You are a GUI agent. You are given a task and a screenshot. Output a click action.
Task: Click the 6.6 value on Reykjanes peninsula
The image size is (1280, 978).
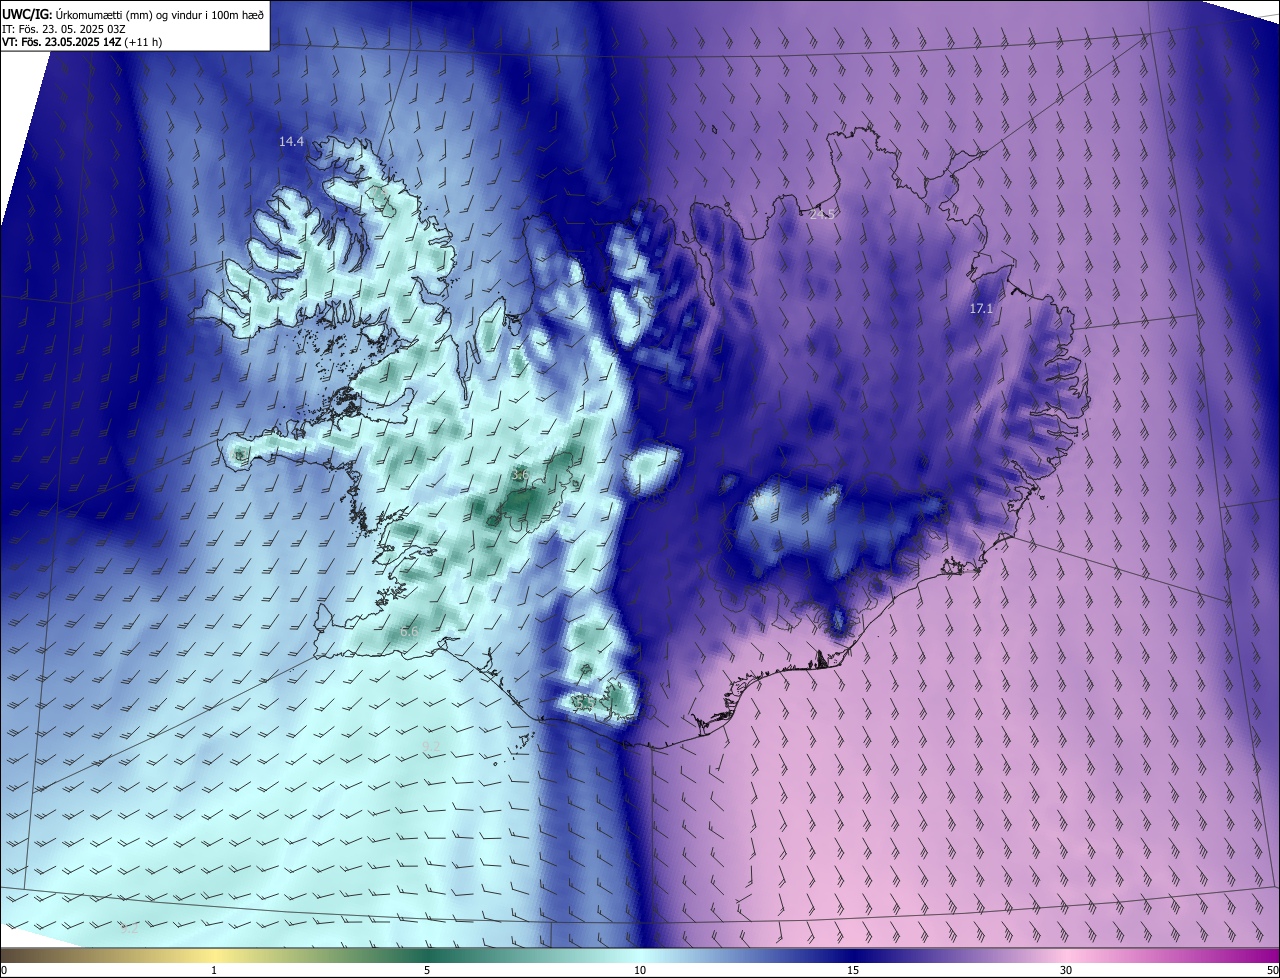[409, 632]
